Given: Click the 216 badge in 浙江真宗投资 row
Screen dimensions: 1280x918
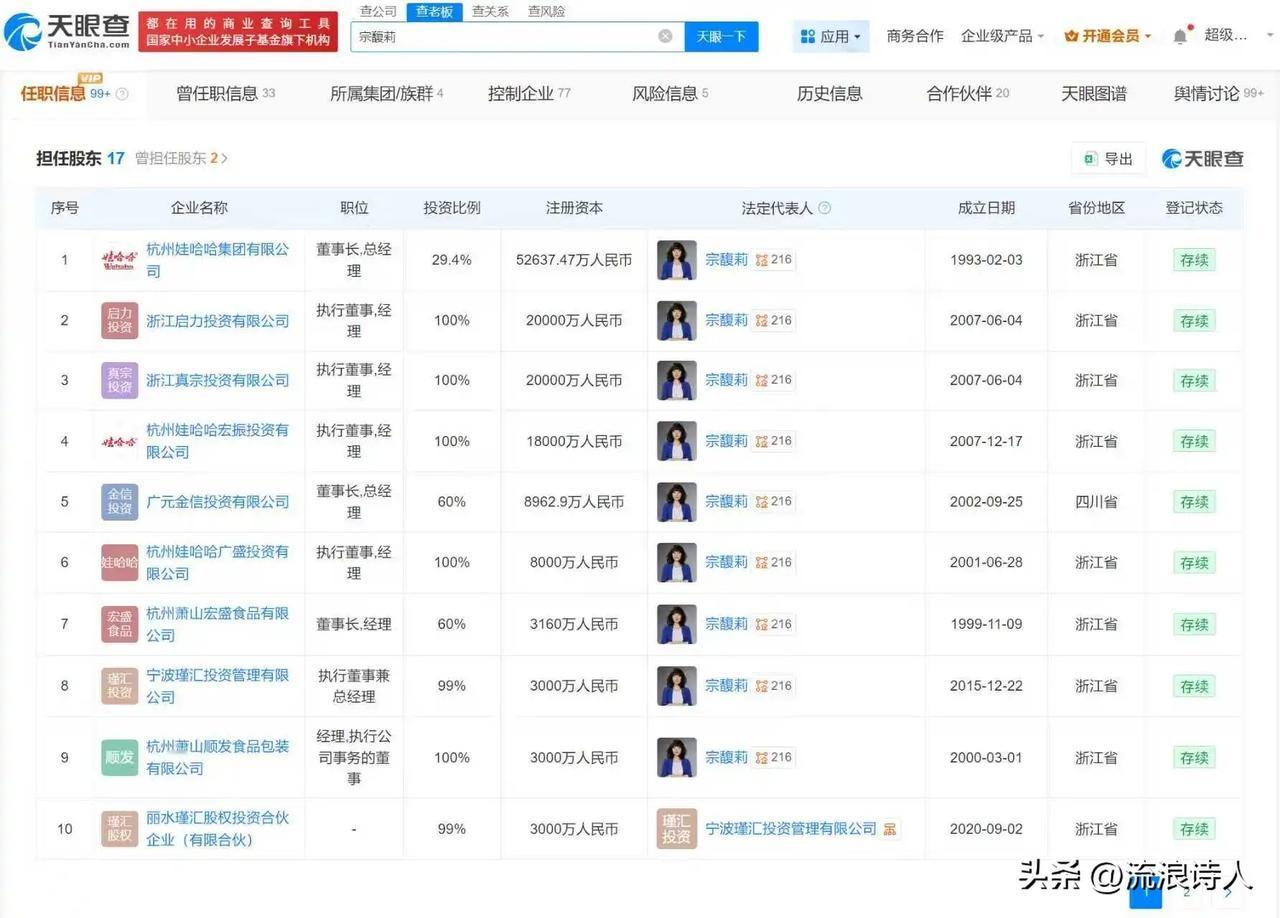Looking at the screenshot, I should 774,380.
